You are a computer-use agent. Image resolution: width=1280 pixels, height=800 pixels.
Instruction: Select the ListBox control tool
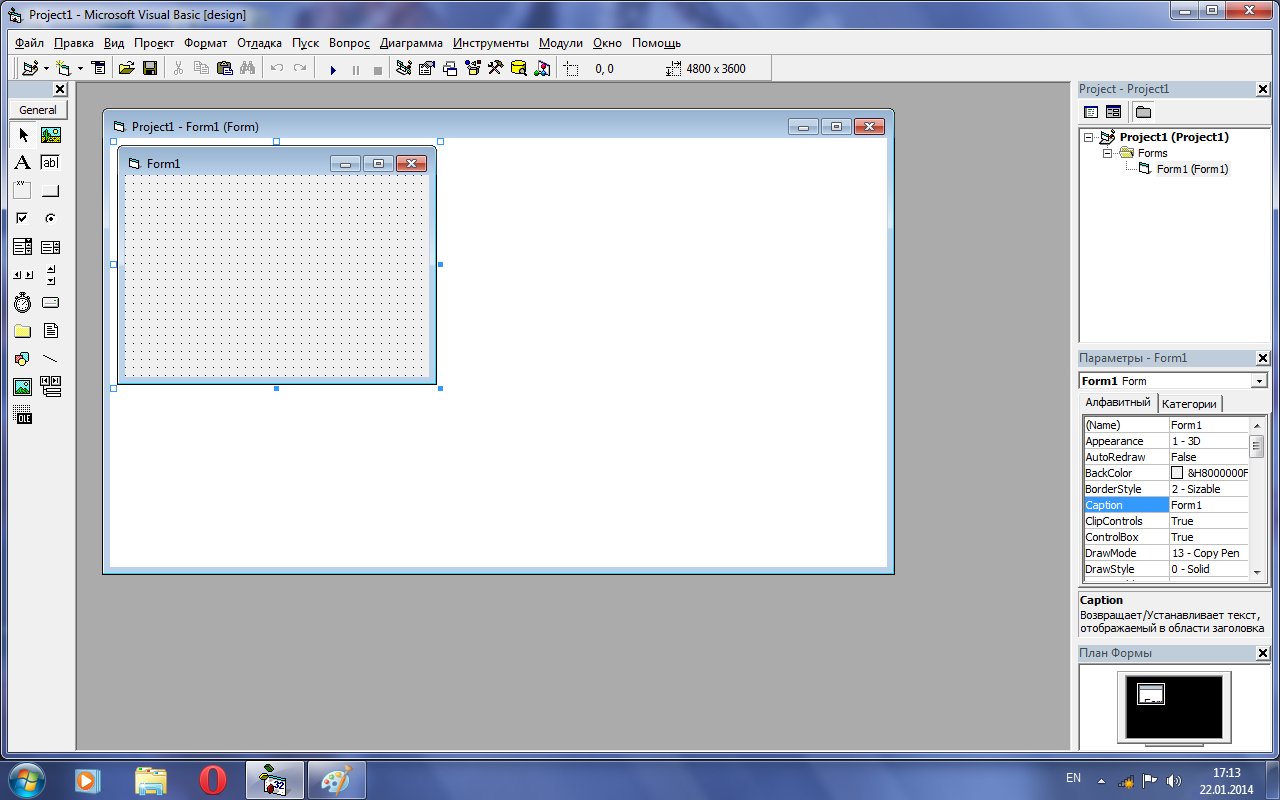pyautogui.click(x=51, y=246)
